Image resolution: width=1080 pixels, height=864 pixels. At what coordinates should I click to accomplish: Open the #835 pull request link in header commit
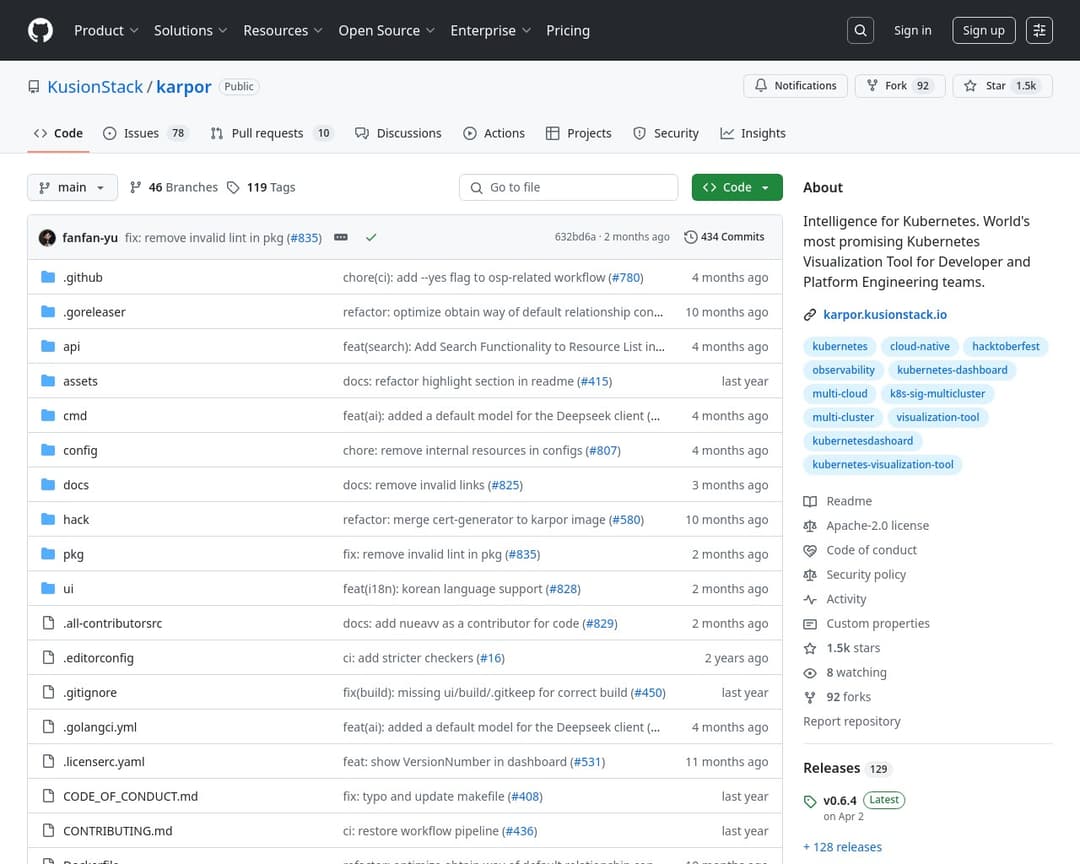[x=304, y=238]
